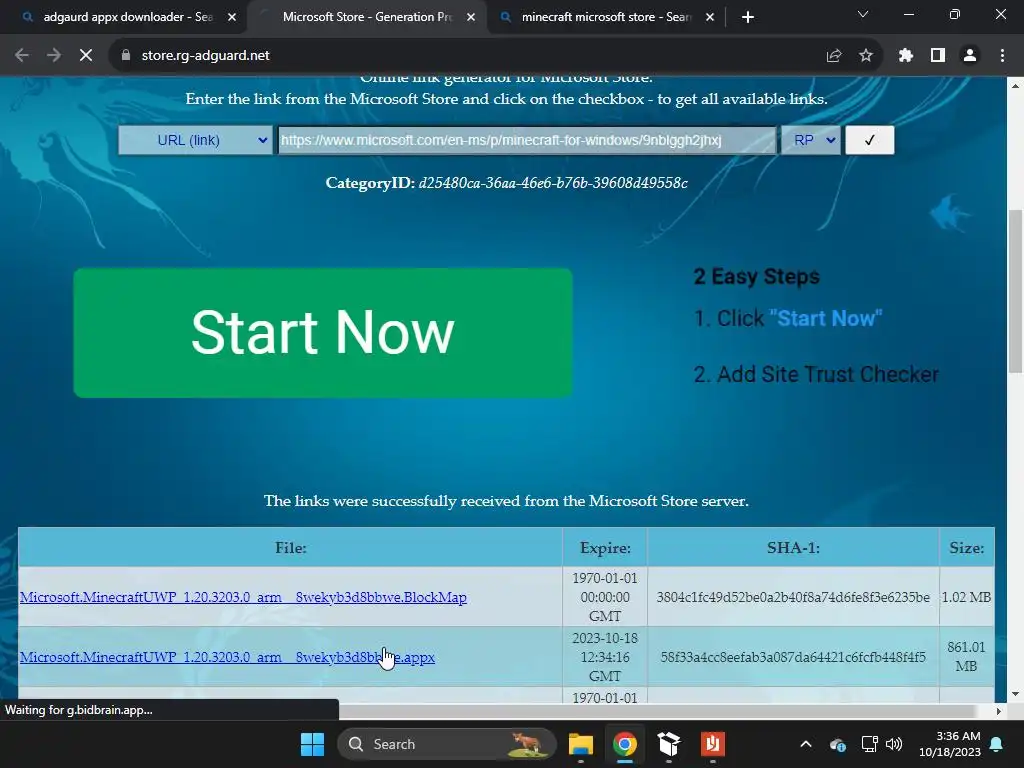Click the Expire: column header
This screenshot has height=768, width=1024.
(605, 547)
